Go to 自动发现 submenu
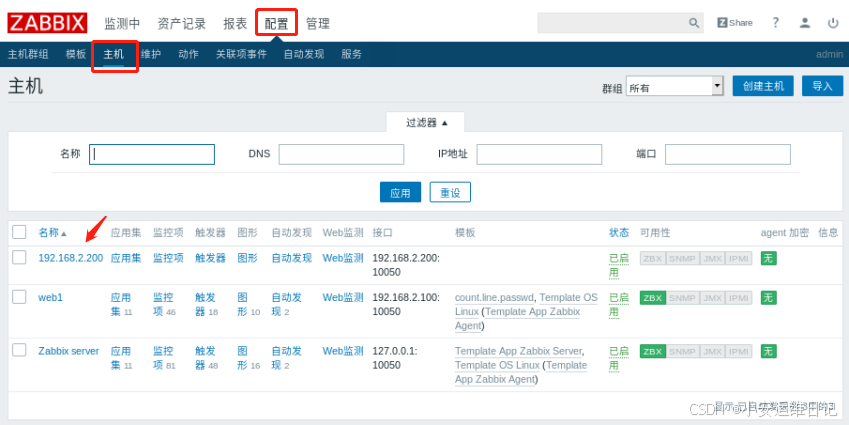The height and width of the screenshot is (425, 849). [304, 54]
